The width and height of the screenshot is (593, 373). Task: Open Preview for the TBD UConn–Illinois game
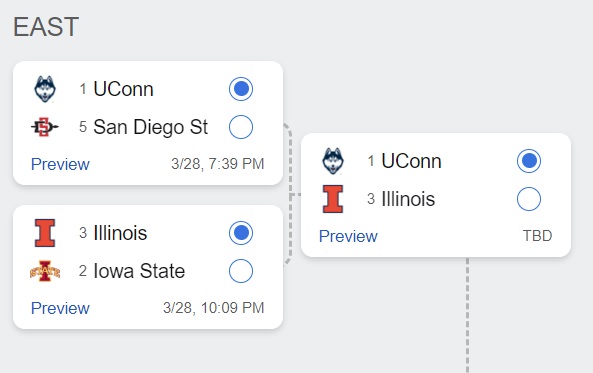[x=348, y=236]
